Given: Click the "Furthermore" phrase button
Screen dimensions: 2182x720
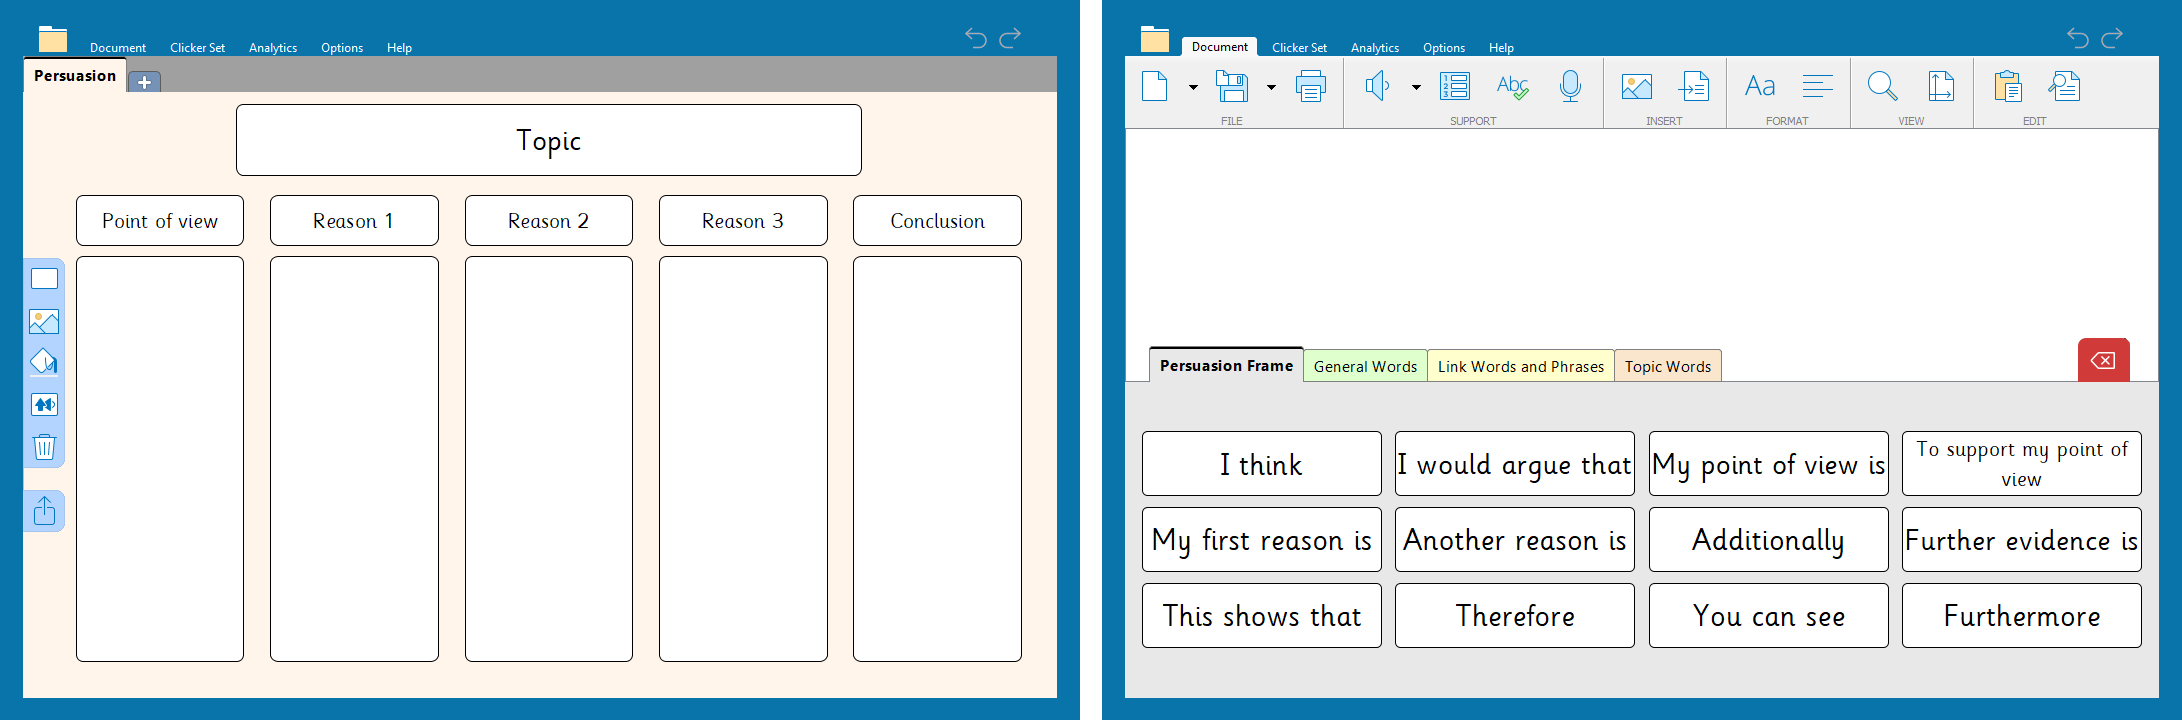Looking at the screenshot, I should 2021,616.
